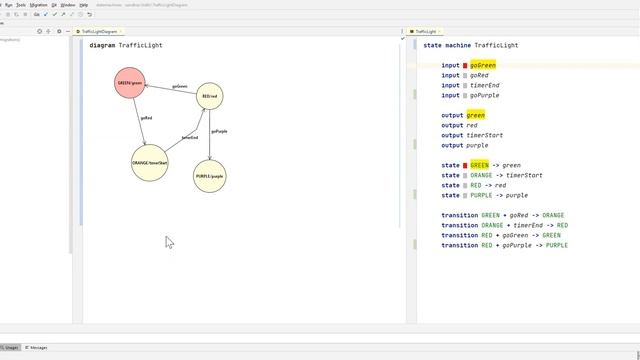The height and width of the screenshot is (360, 640).
Task: Click the goGreen transition label in diagram
Action: click(180, 87)
